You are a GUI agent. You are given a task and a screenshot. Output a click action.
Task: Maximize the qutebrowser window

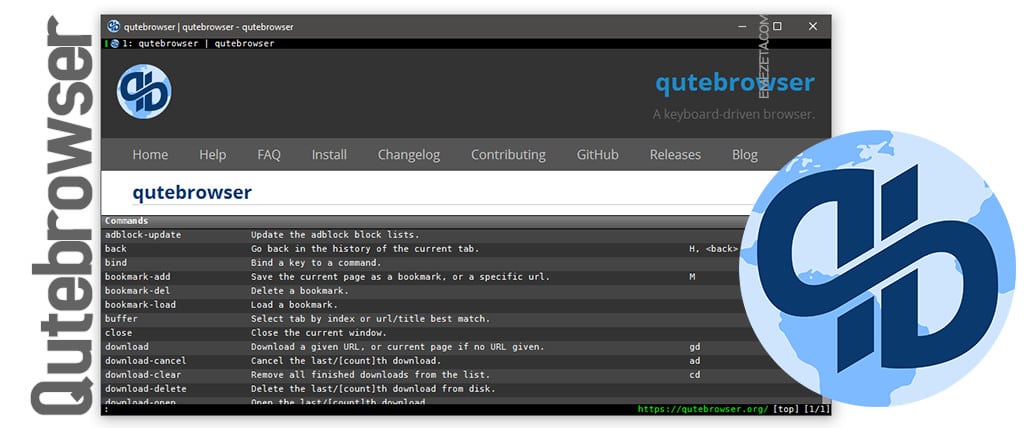(777, 27)
